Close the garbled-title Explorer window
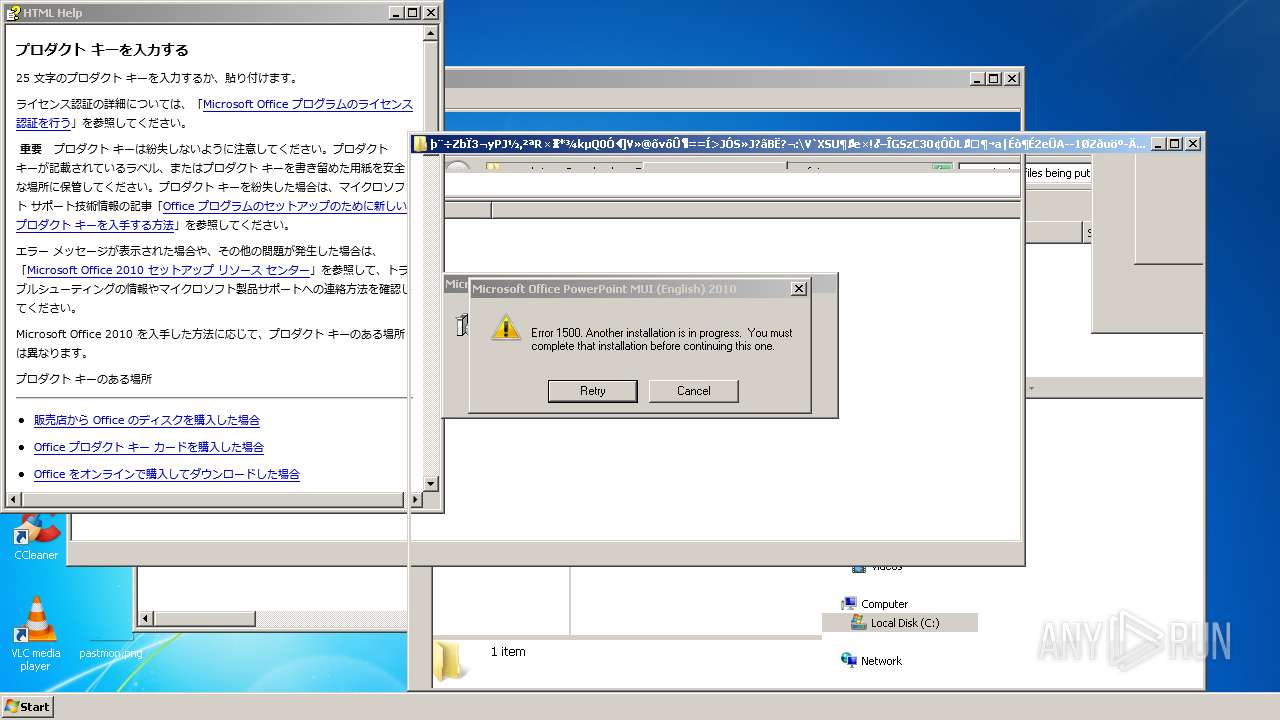1280x720 pixels. [1192, 144]
